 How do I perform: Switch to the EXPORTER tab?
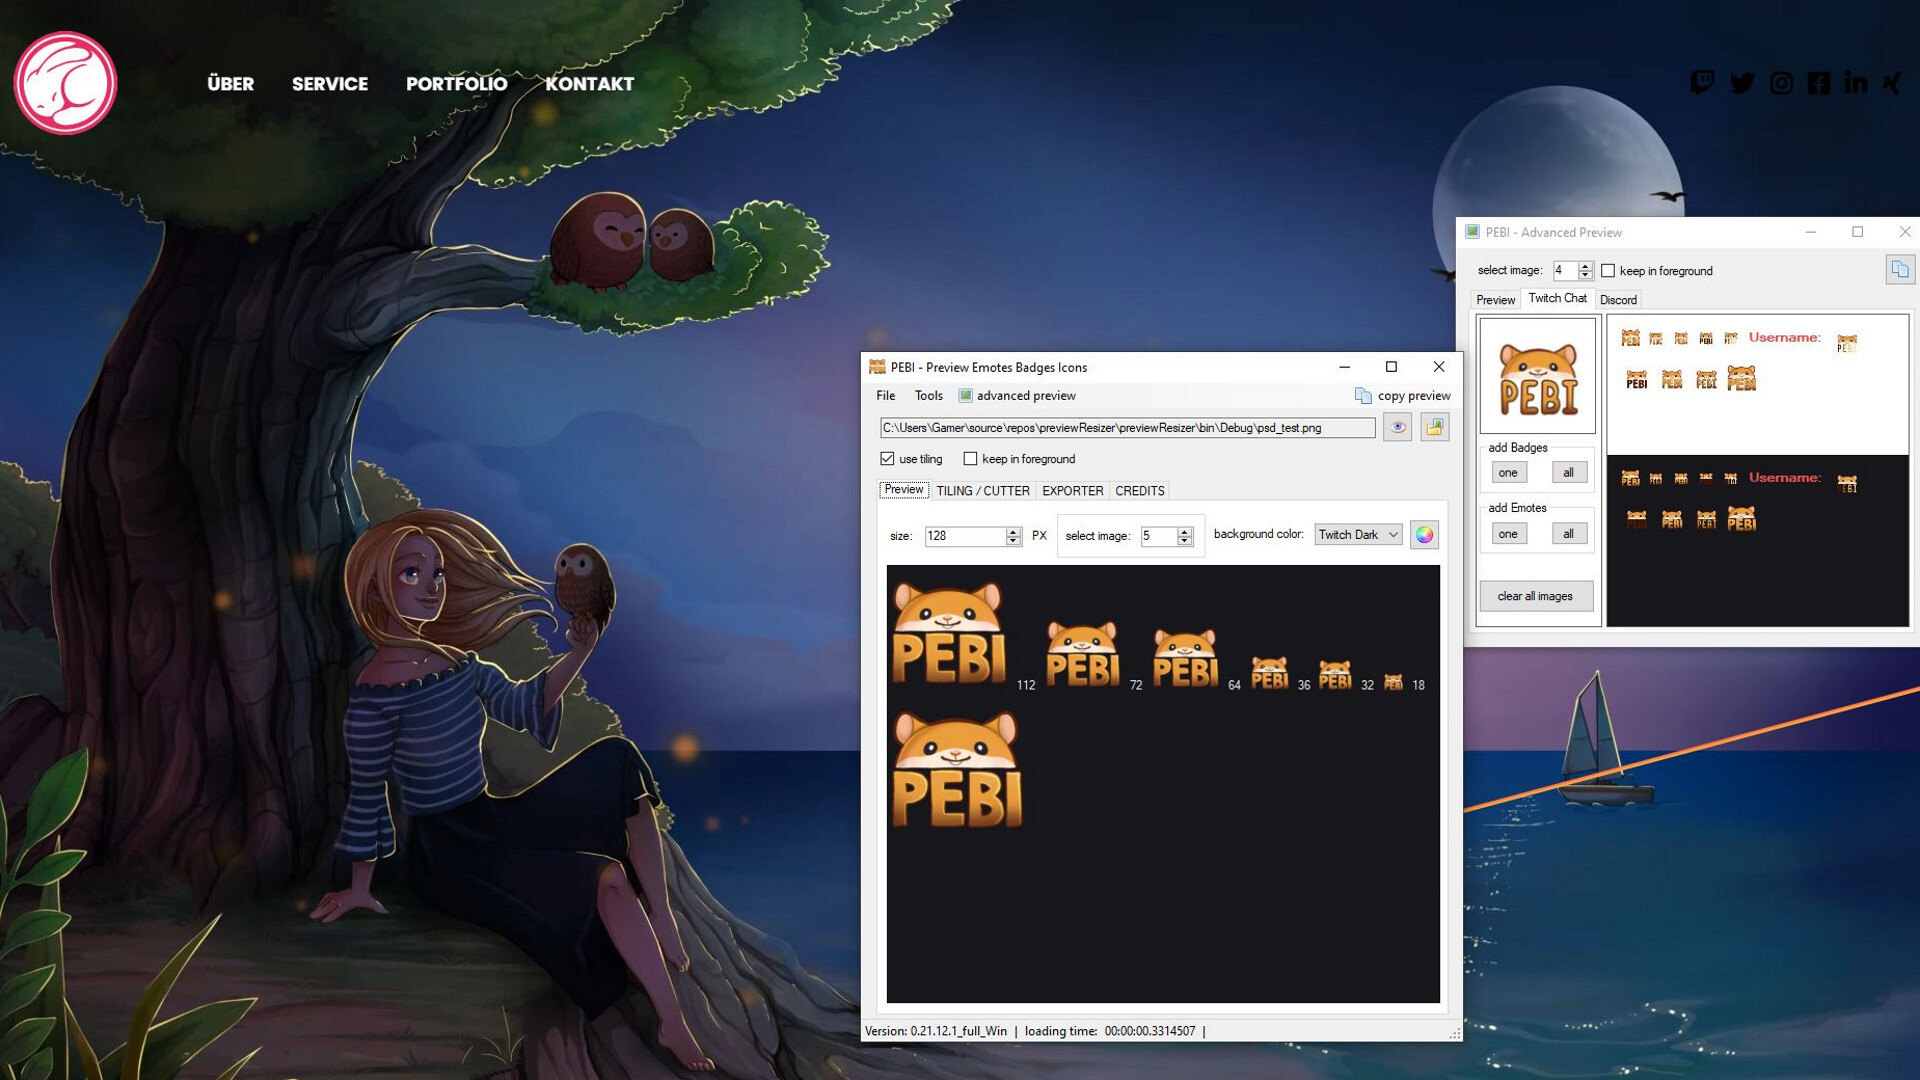1071,490
